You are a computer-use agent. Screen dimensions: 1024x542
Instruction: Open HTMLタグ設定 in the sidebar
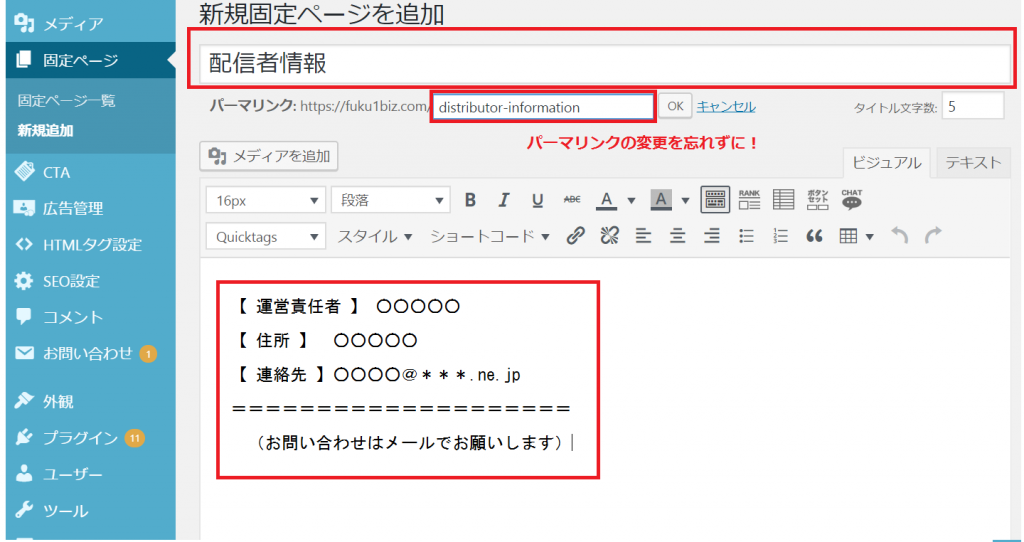[x=90, y=245]
